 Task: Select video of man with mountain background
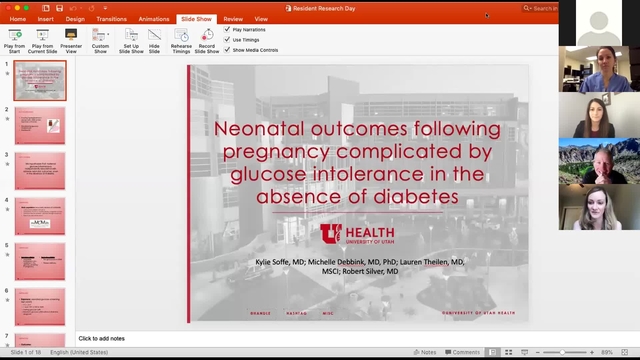pyautogui.click(x=599, y=161)
